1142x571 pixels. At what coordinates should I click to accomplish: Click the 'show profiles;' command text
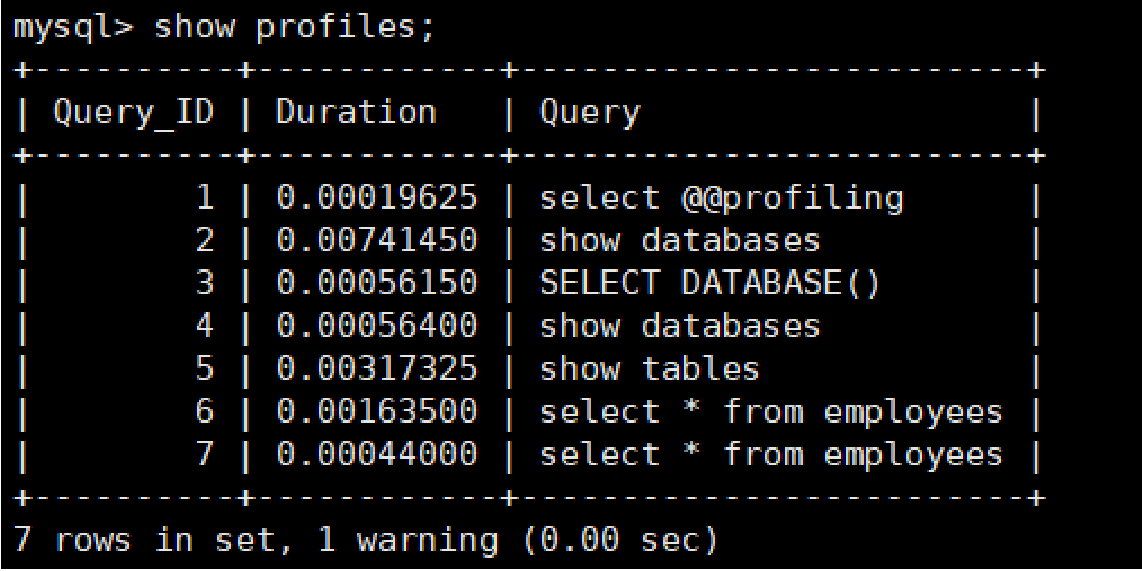click(294, 30)
